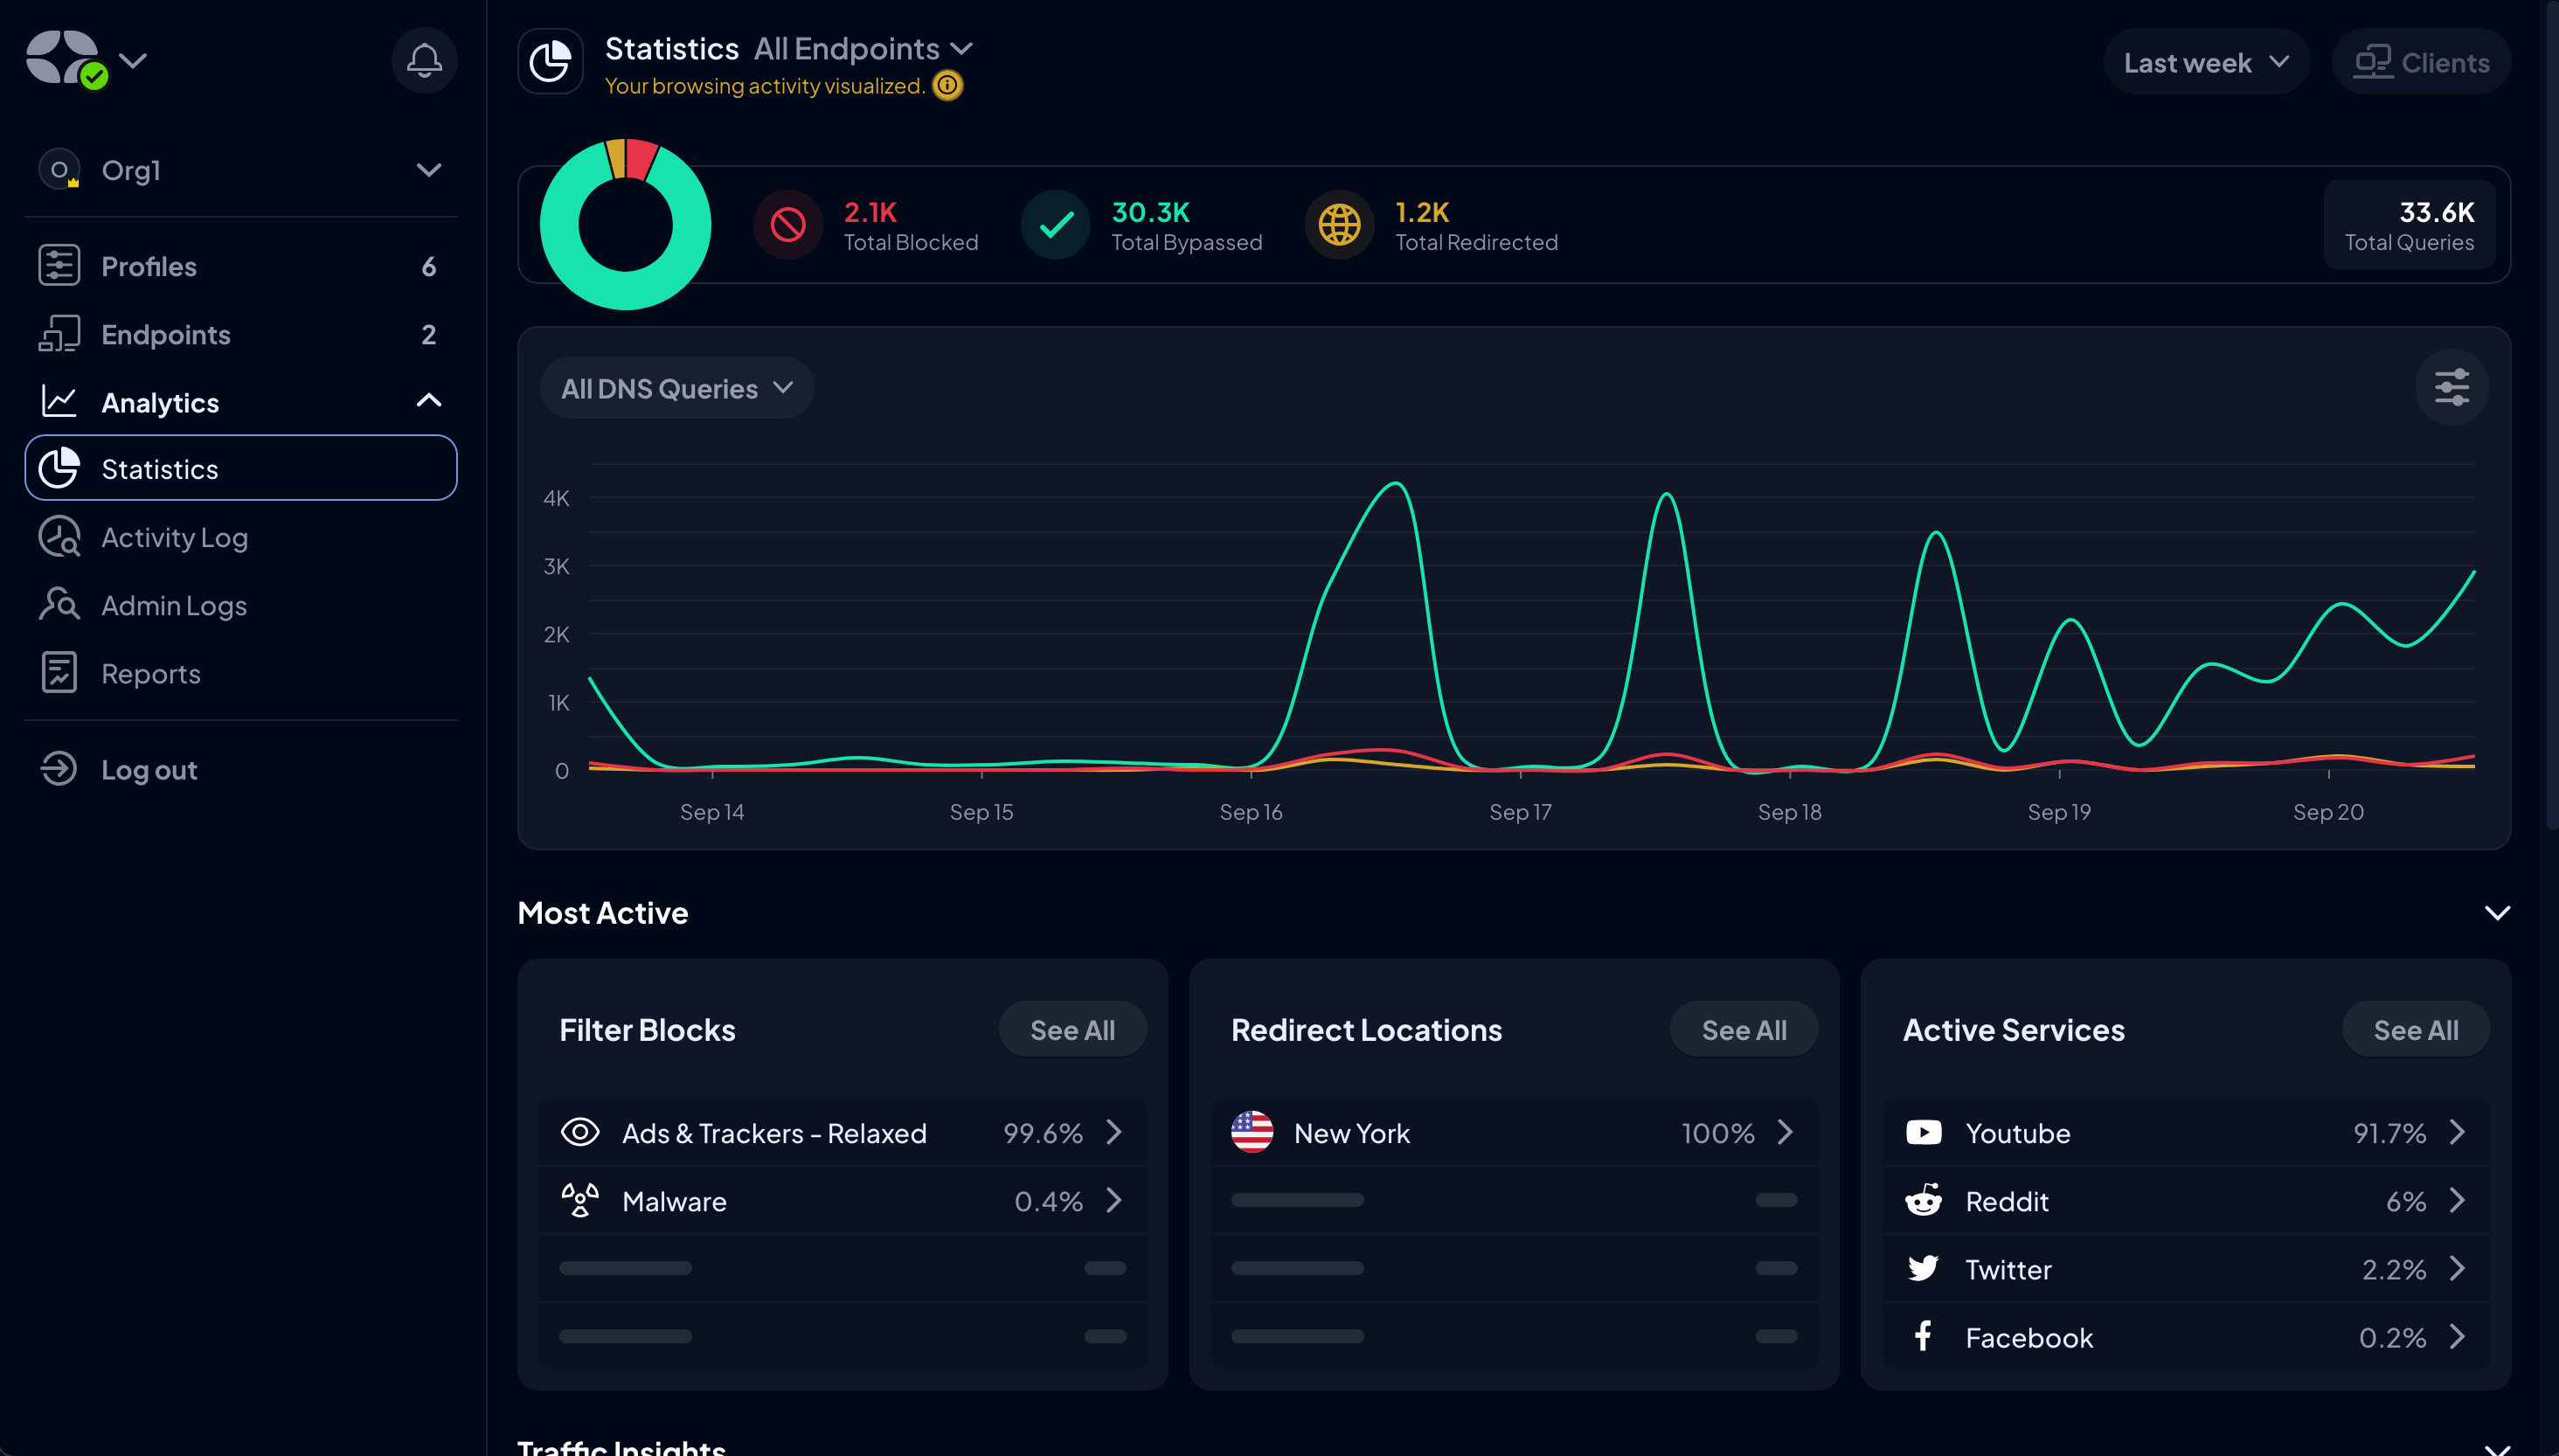
Task: Click the Total Blocked icon indicator
Action: click(x=787, y=224)
